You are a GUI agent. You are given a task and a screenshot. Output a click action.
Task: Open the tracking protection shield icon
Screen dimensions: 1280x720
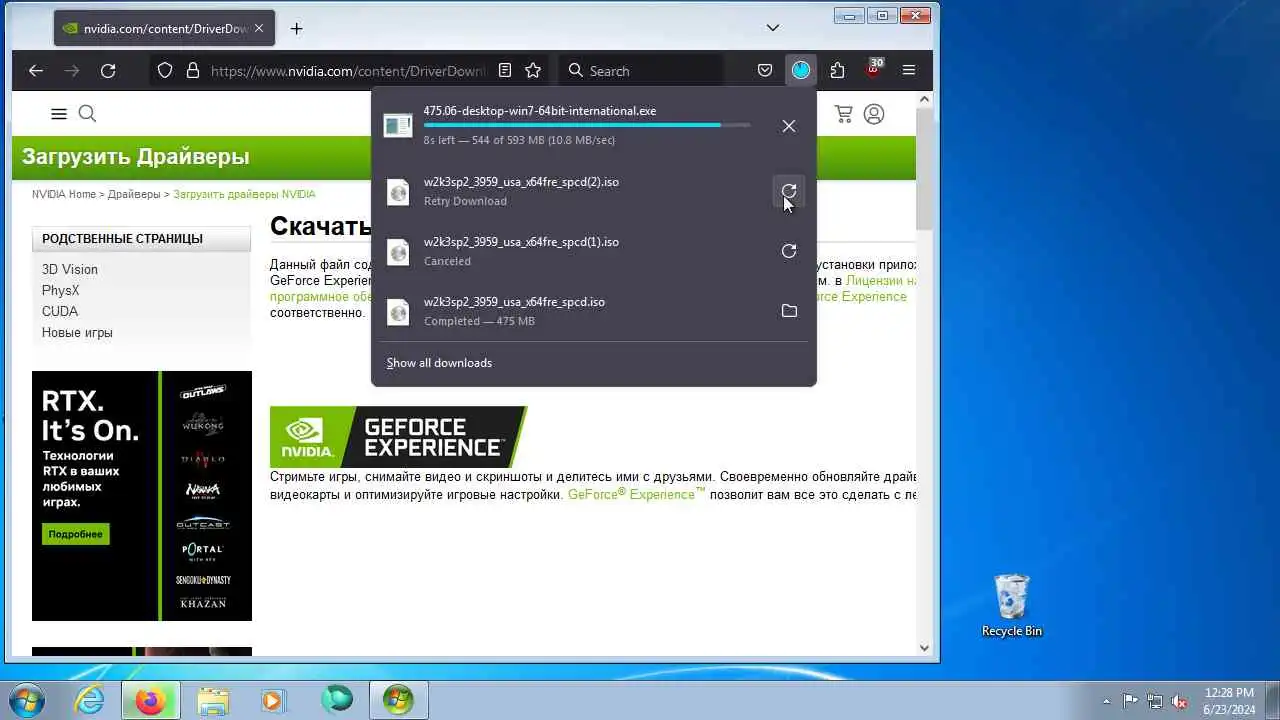click(x=165, y=71)
